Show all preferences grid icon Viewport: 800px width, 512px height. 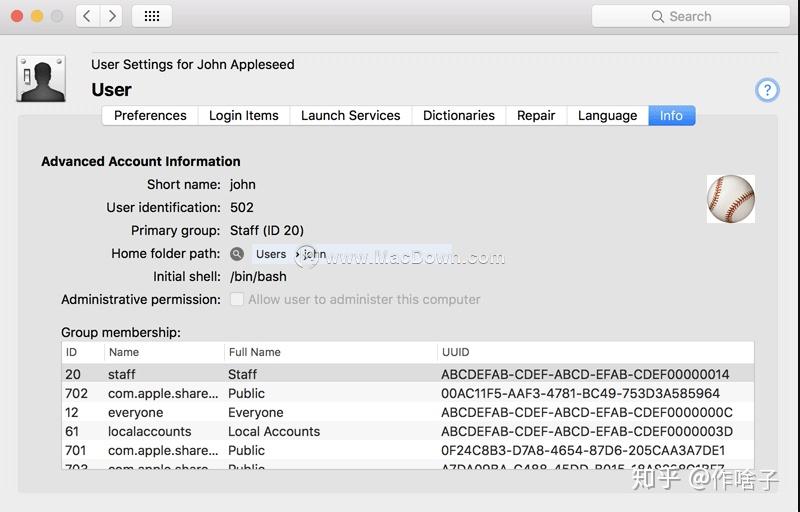tap(152, 16)
